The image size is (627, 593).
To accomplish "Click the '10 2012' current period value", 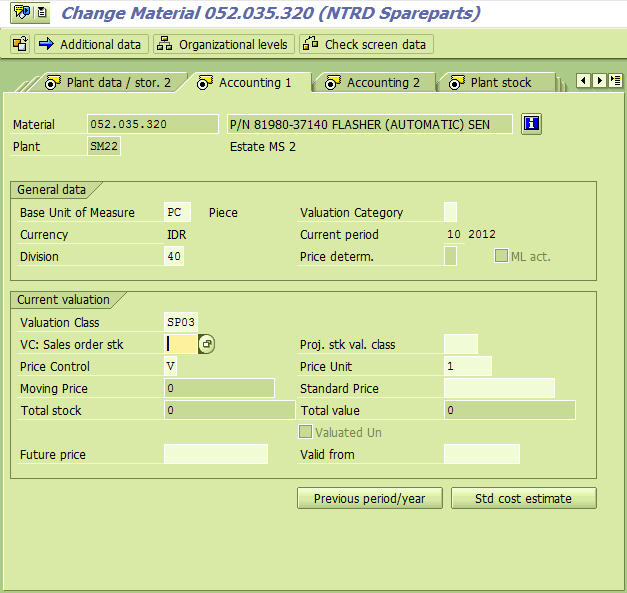I will pyautogui.click(x=471, y=234).
